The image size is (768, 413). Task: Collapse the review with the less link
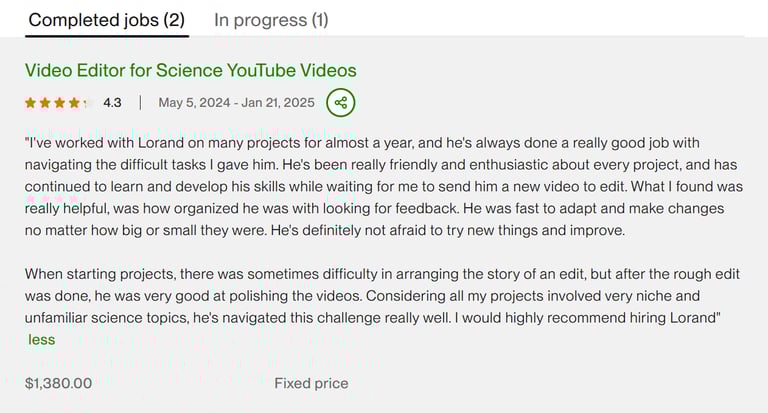tap(41, 339)
